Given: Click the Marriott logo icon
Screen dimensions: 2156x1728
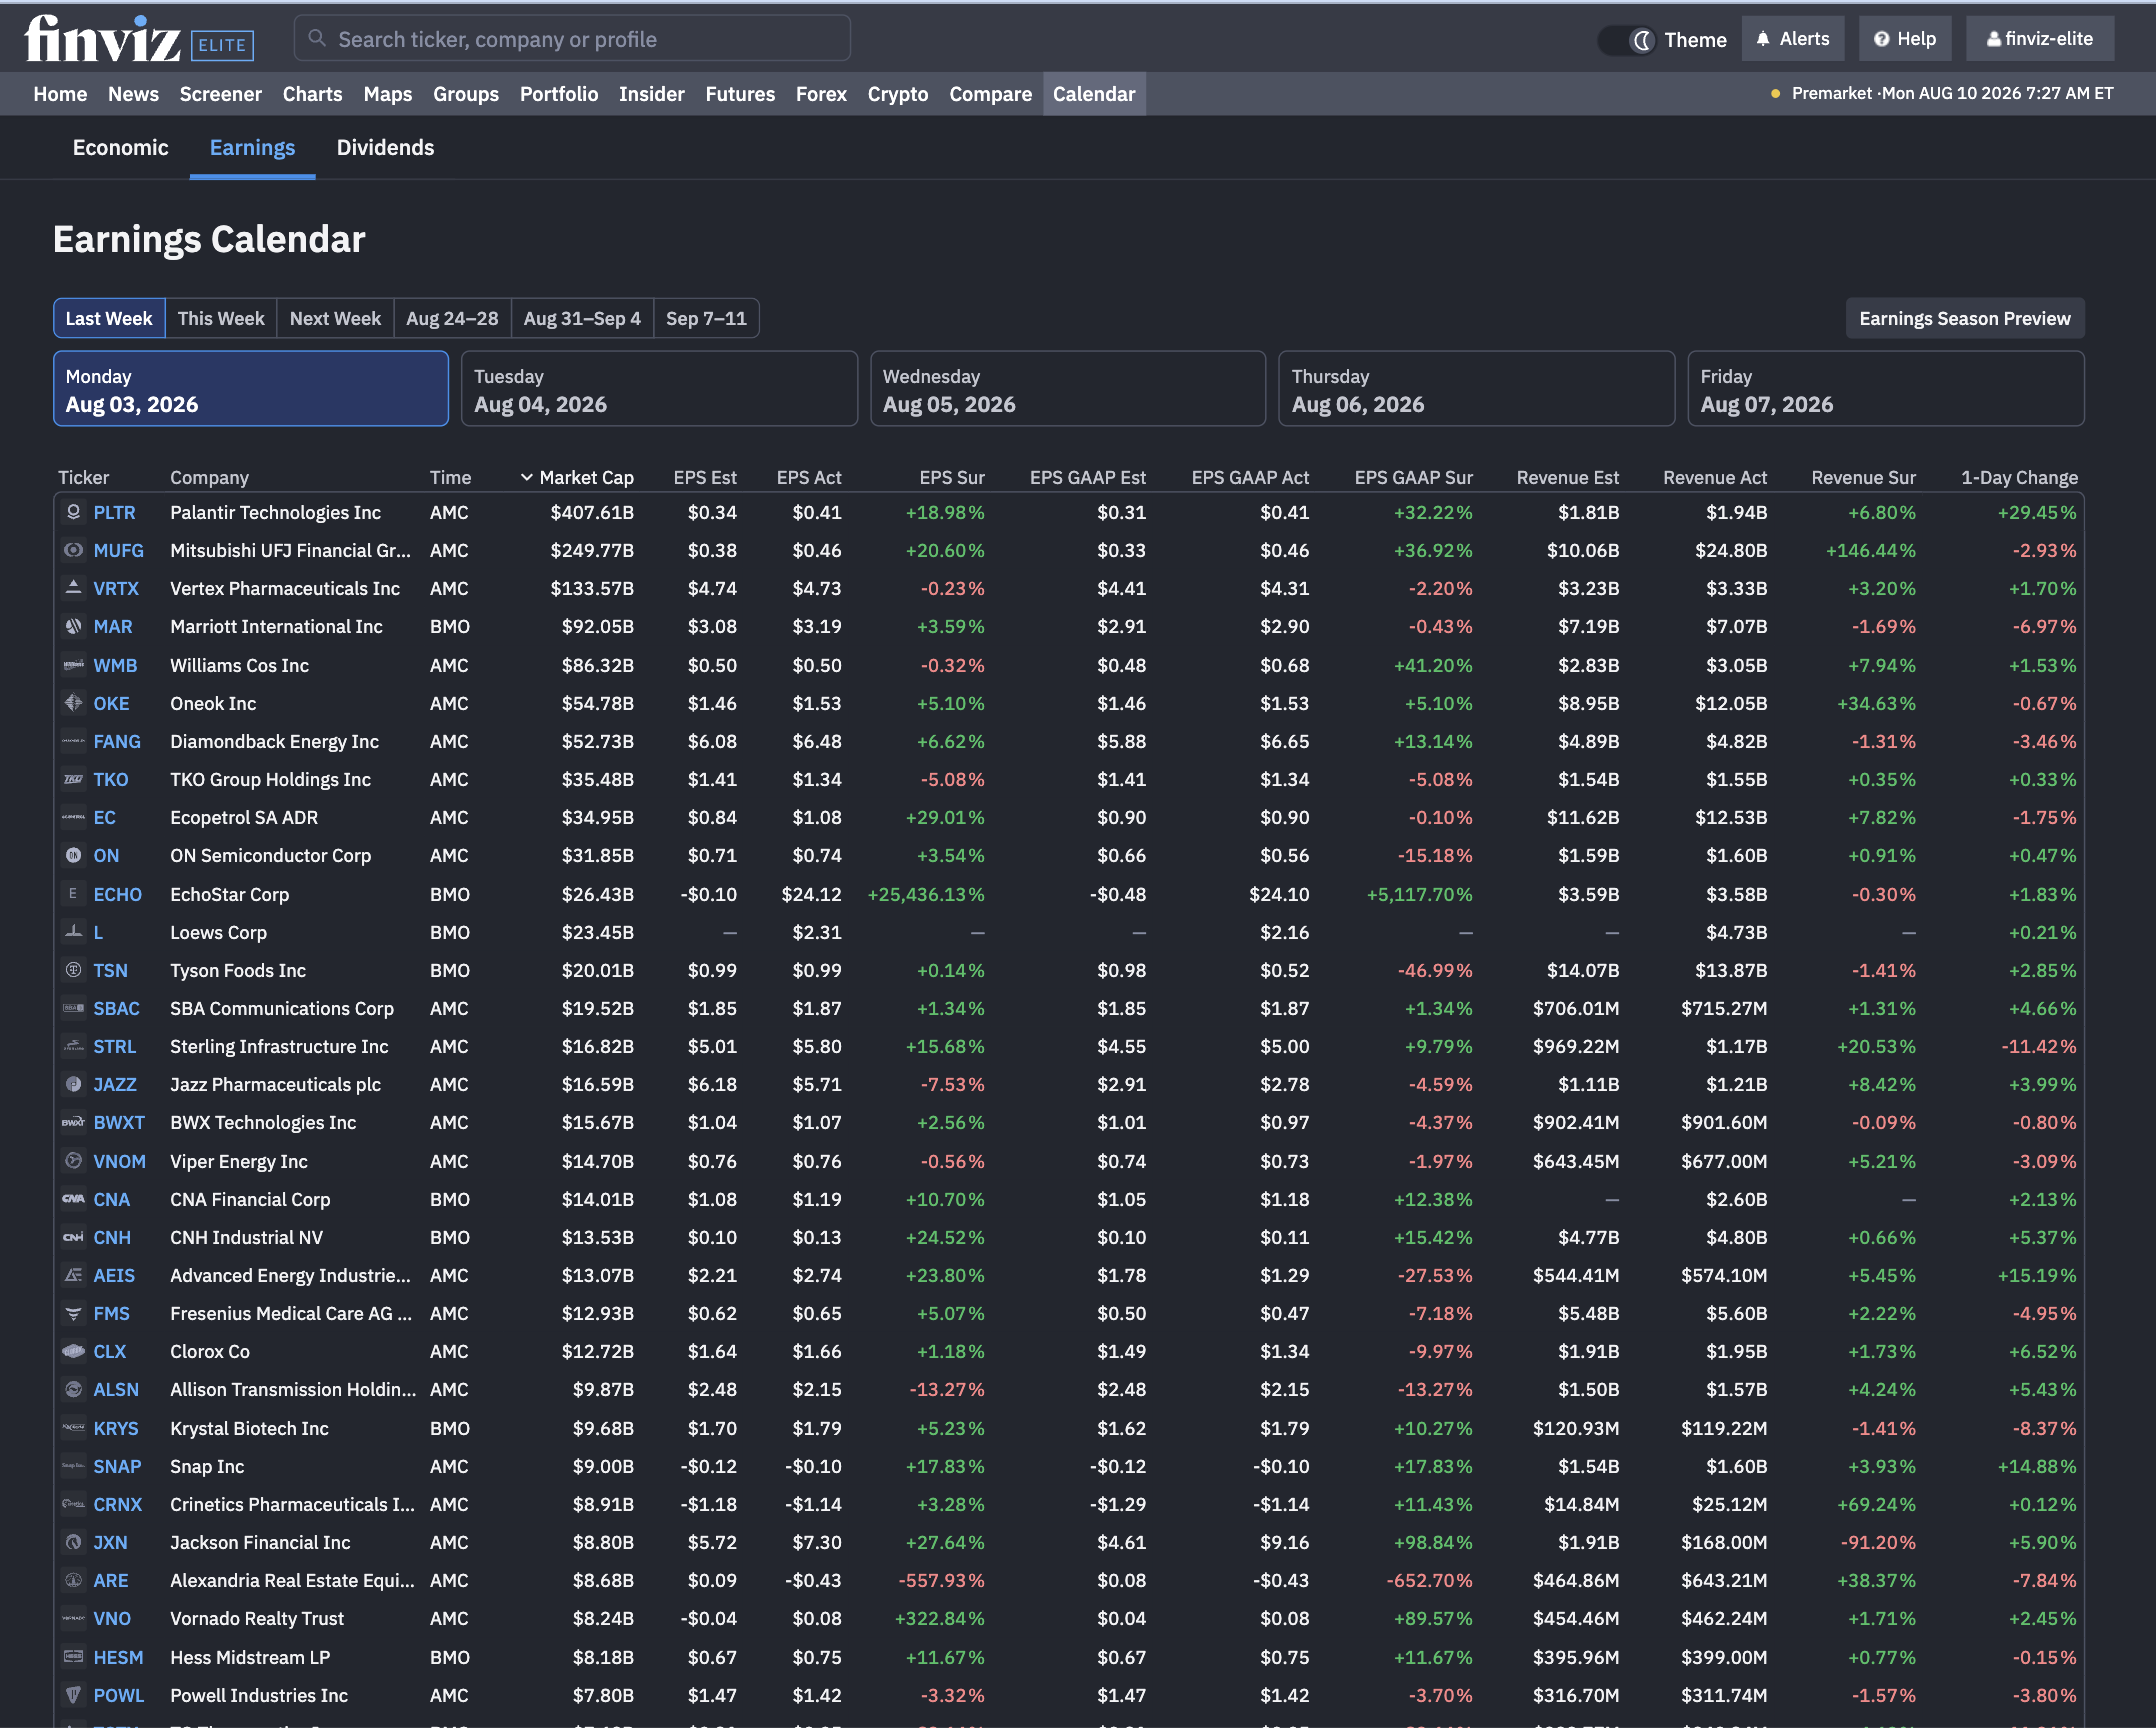Looking at the screenshot, I should point(73,626).
